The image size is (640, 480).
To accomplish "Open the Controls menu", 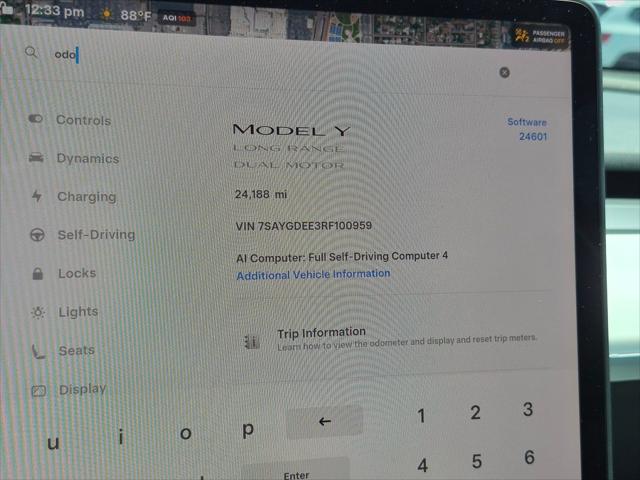I will point(84,120).
